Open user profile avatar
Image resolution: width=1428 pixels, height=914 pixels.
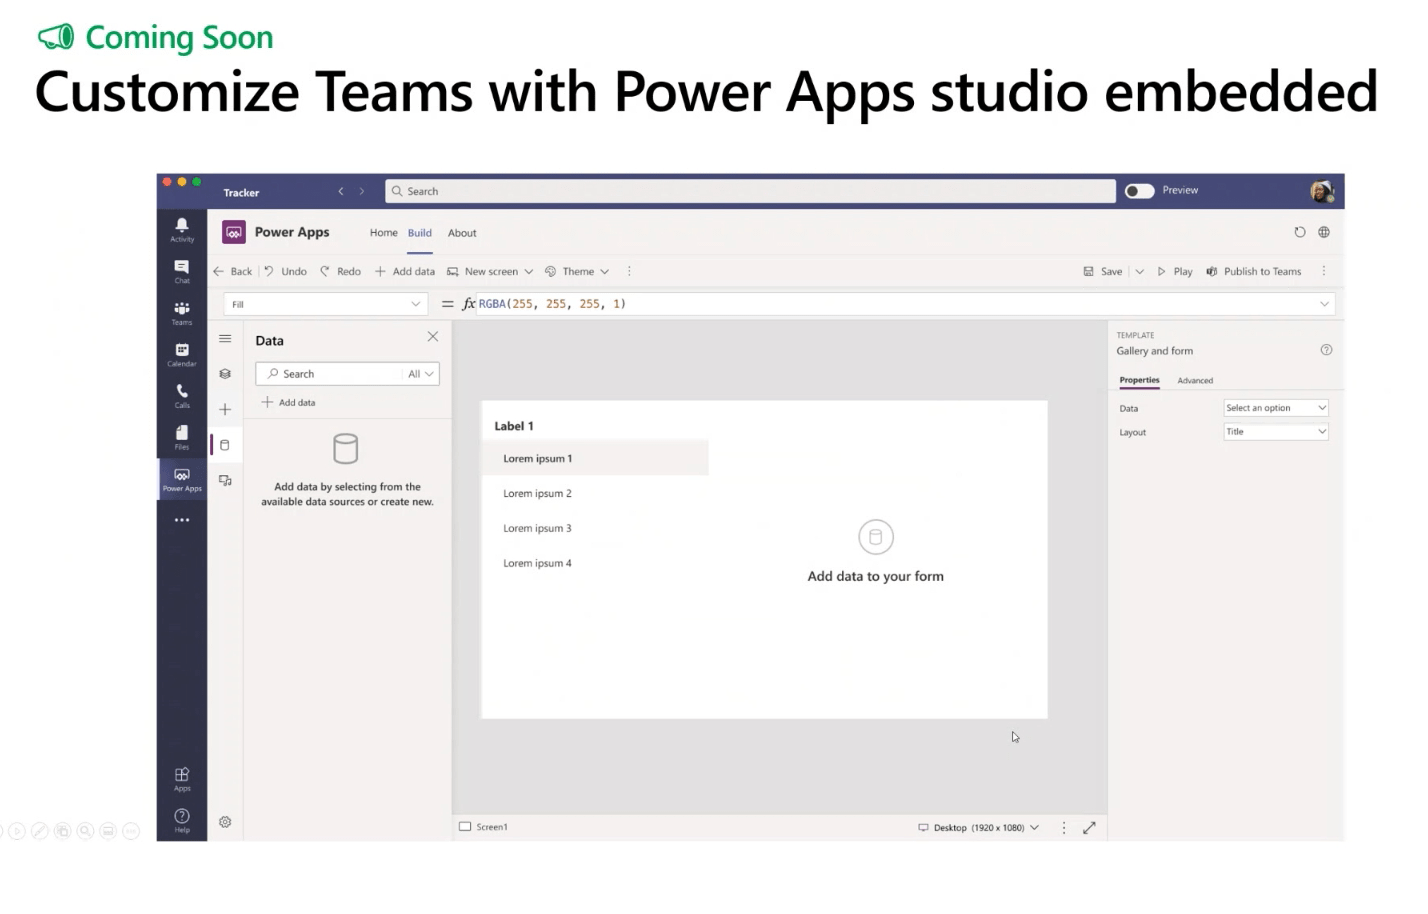click(1322, 191)
